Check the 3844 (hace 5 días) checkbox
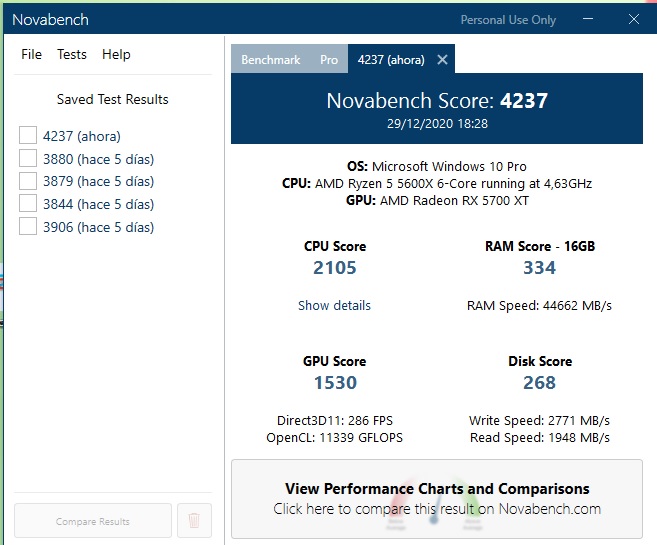 pyautogui.click(x=28, y=204)
